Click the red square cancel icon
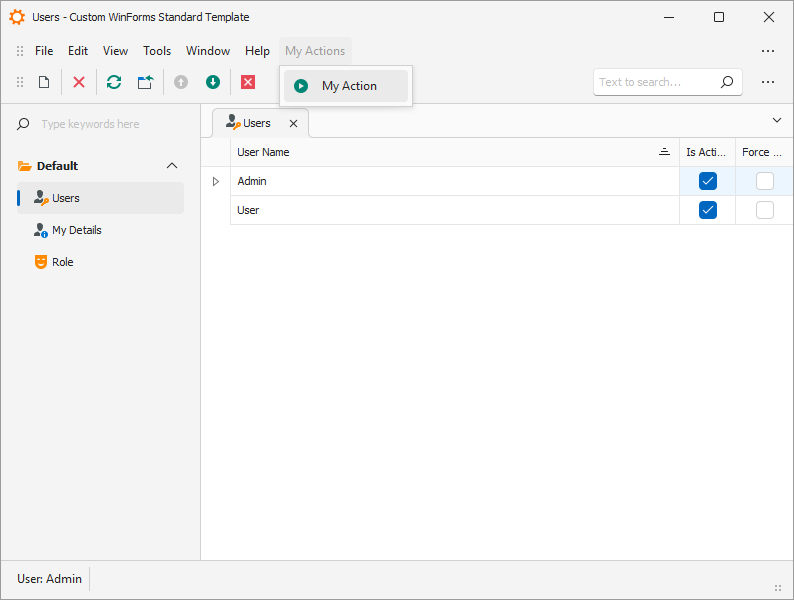The width and height of the screenshot is (794, 600). click(x=248, y=82)
